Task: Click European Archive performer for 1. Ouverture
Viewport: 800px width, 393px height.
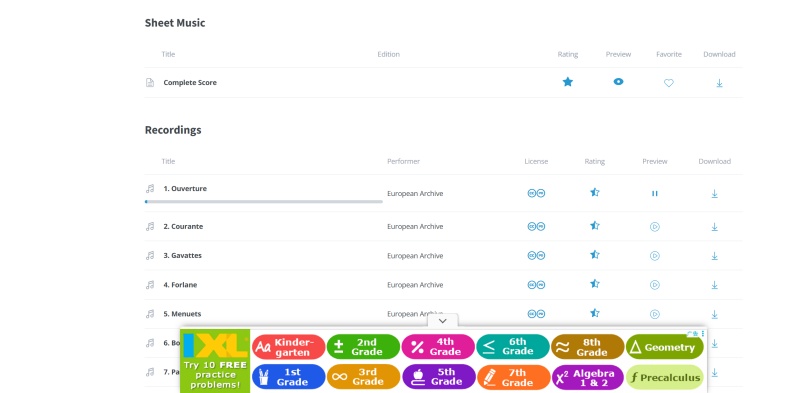Action: coord(415,194)
